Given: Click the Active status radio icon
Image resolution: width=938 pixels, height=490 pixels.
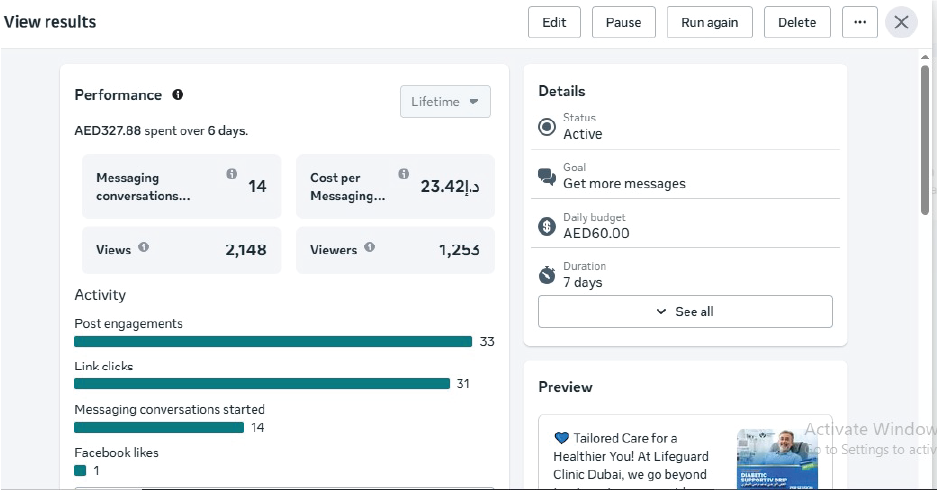Looking at the screenshot, I should click(547, 127).
